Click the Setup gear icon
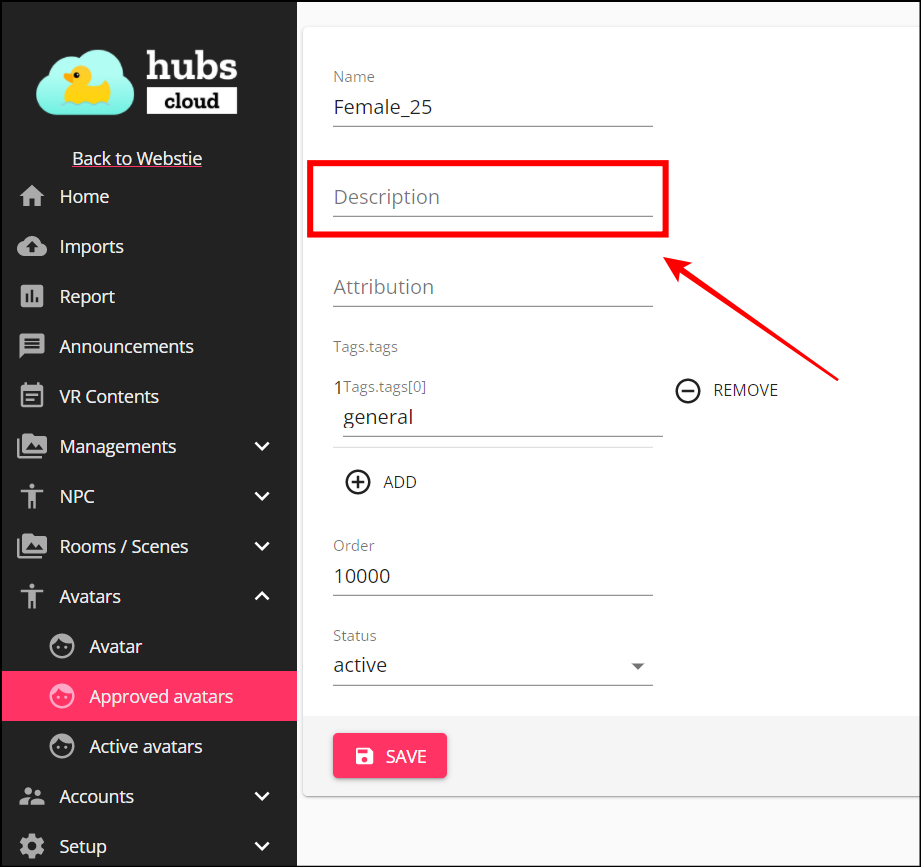Screen dimensions: 921x867 tap(32, 846)
